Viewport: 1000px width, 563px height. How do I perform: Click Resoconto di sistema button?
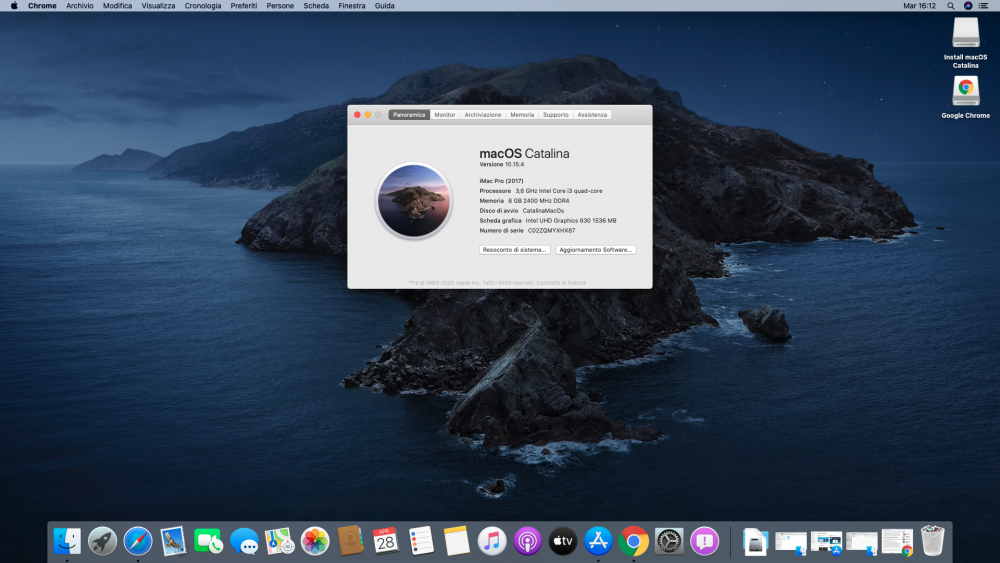[x=514, y=250]
